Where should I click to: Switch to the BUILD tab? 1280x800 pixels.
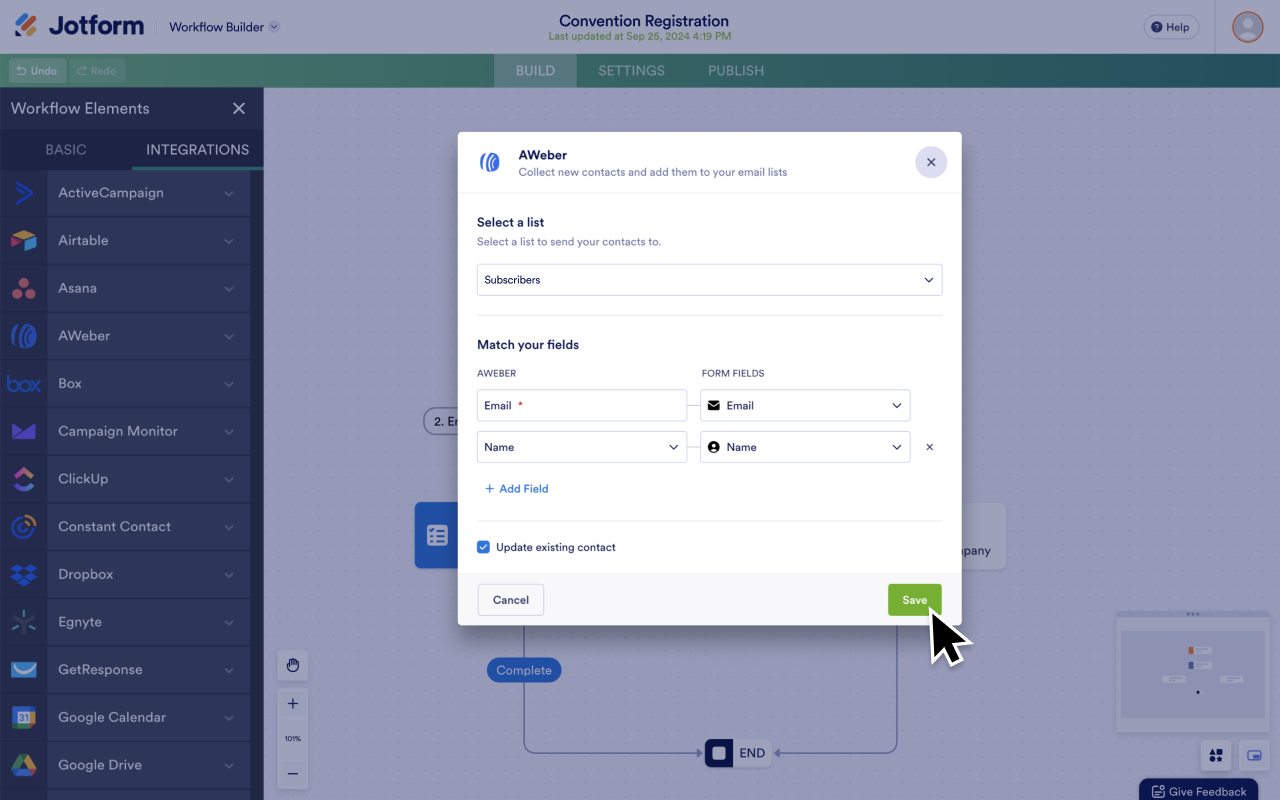click(535, 71)
